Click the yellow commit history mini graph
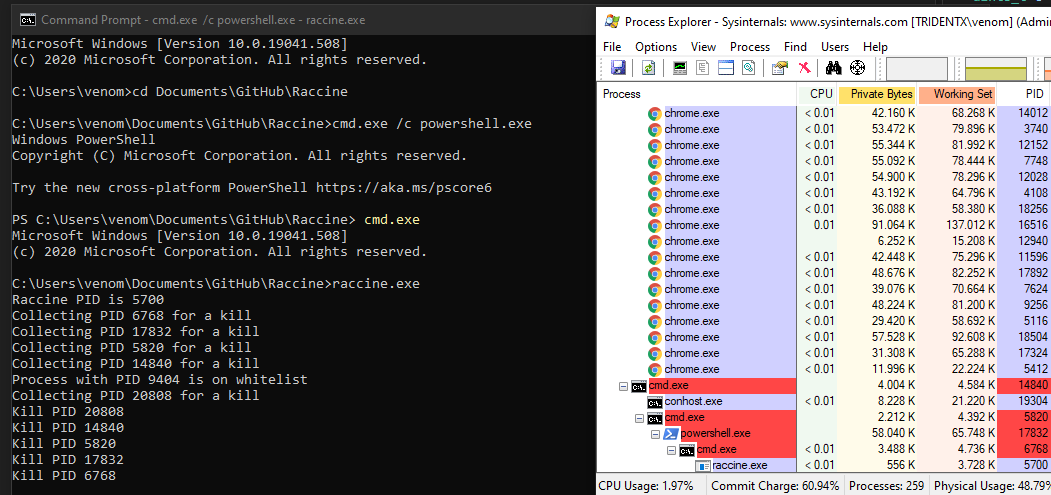1051x495 pixels. click(x=995, y=69)
